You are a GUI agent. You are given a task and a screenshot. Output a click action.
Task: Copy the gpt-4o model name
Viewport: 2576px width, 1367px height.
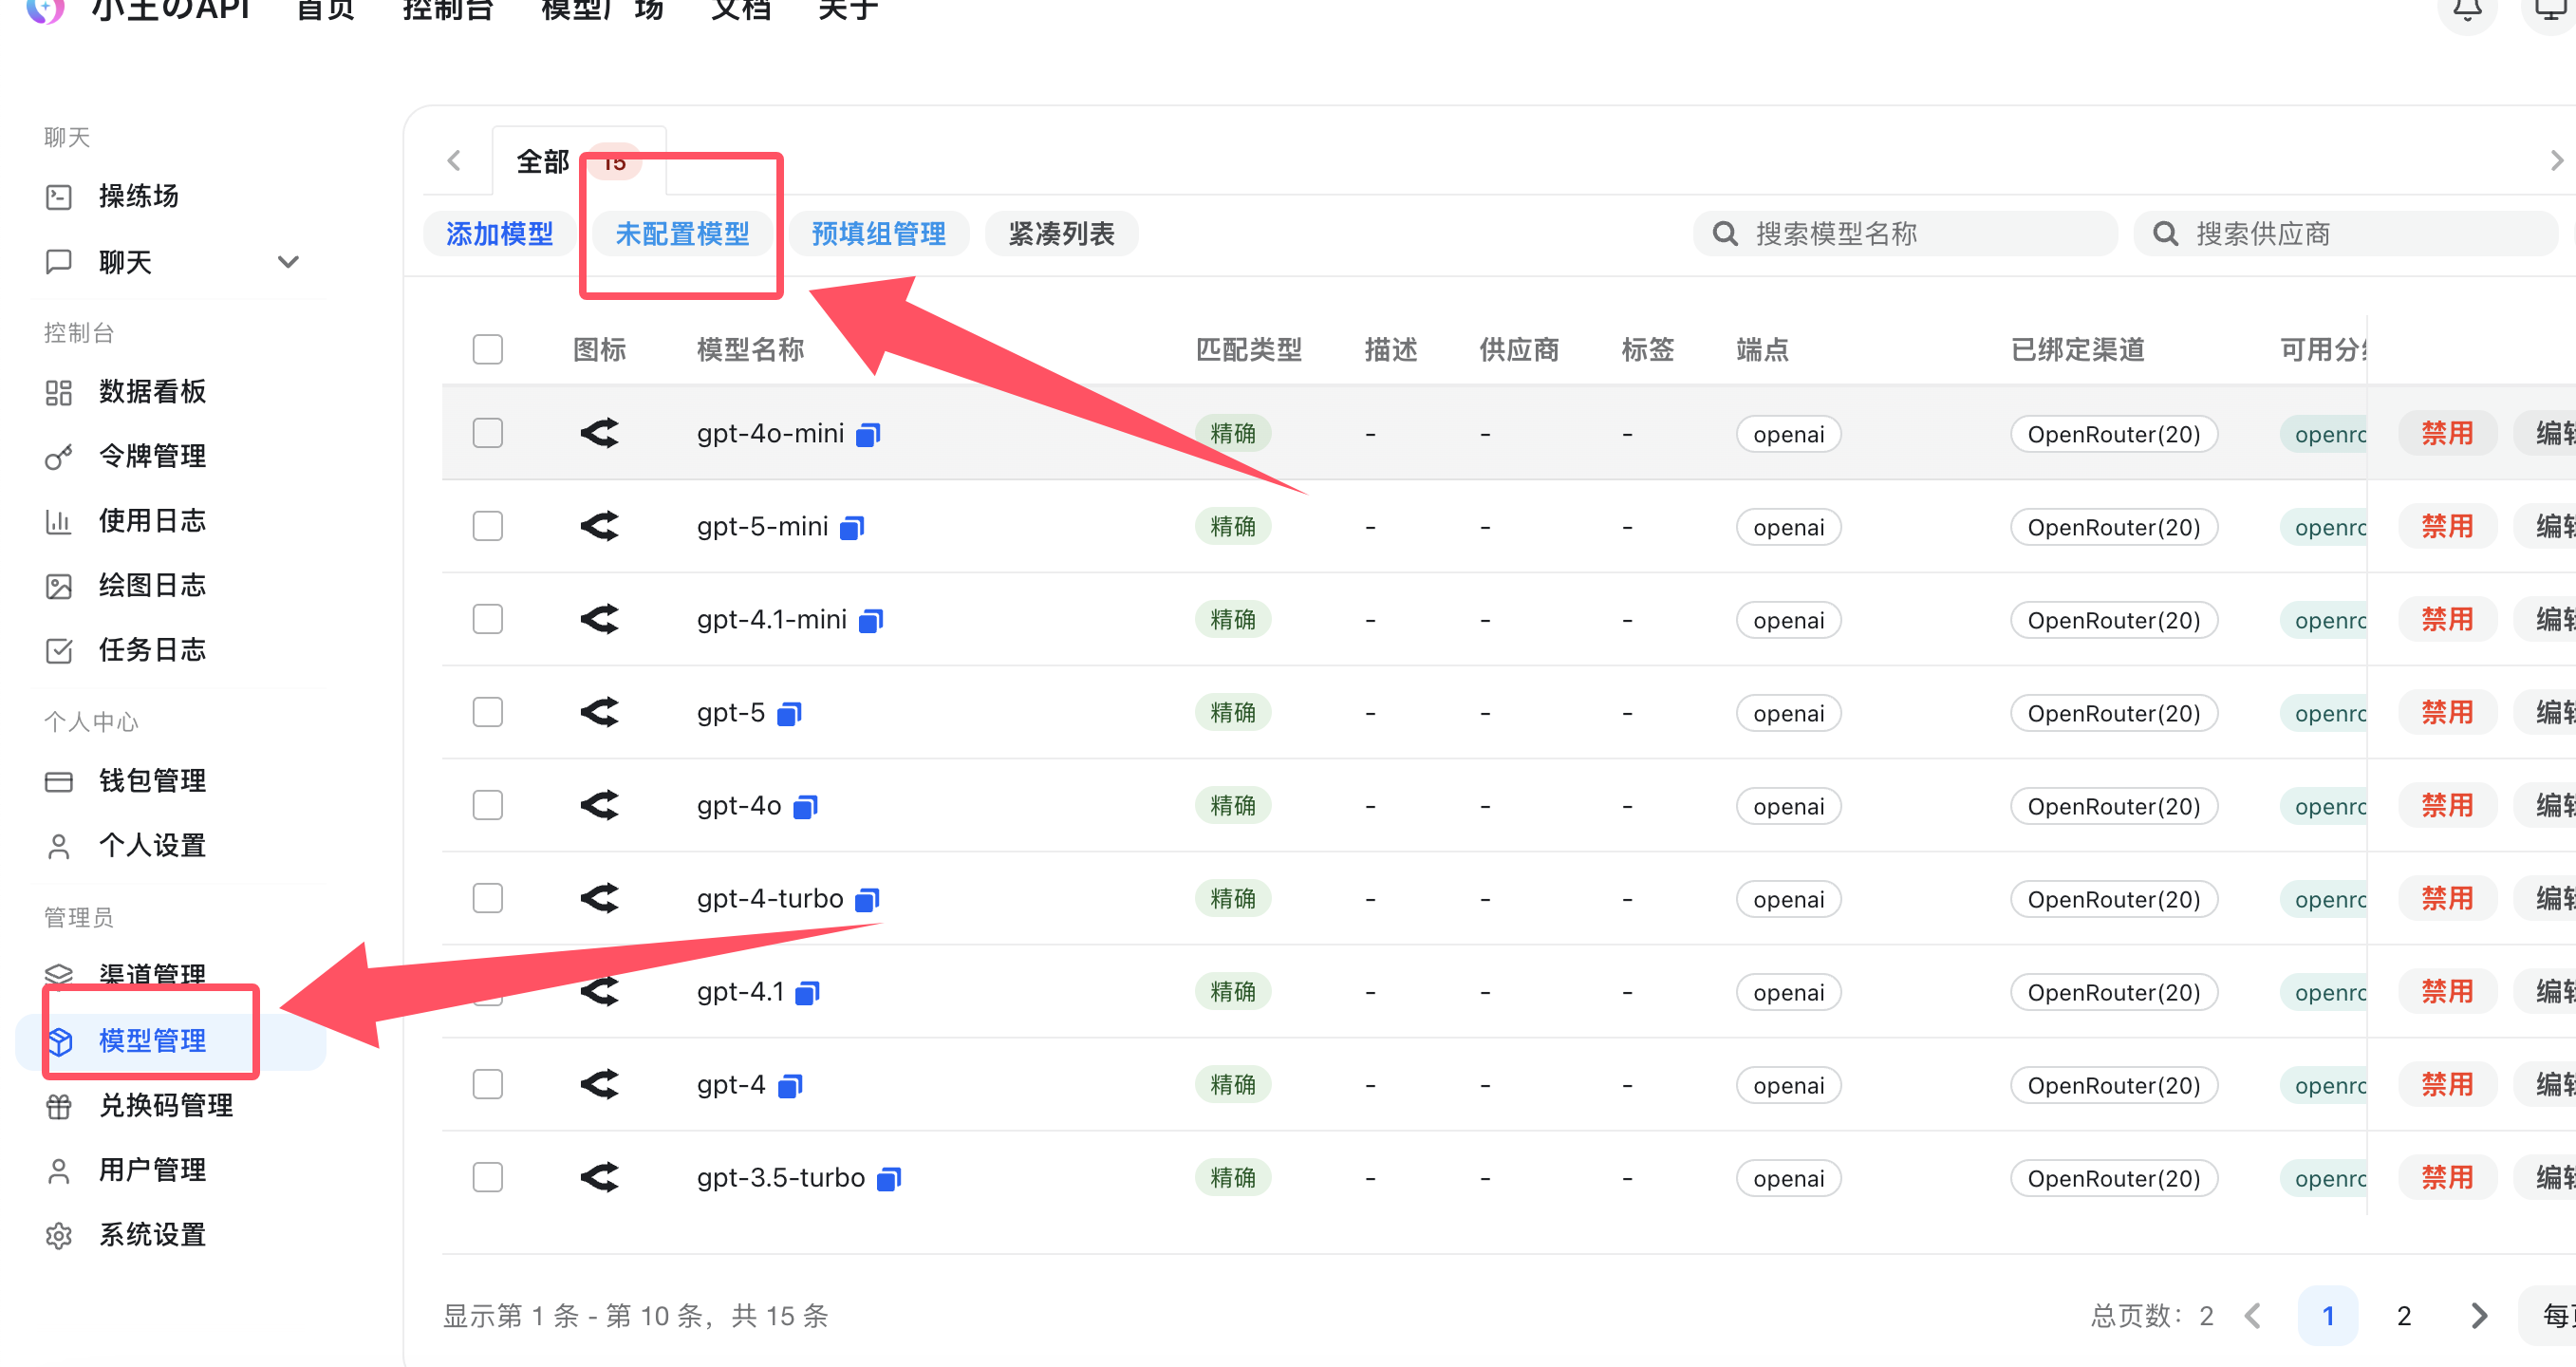coord(805,806)
